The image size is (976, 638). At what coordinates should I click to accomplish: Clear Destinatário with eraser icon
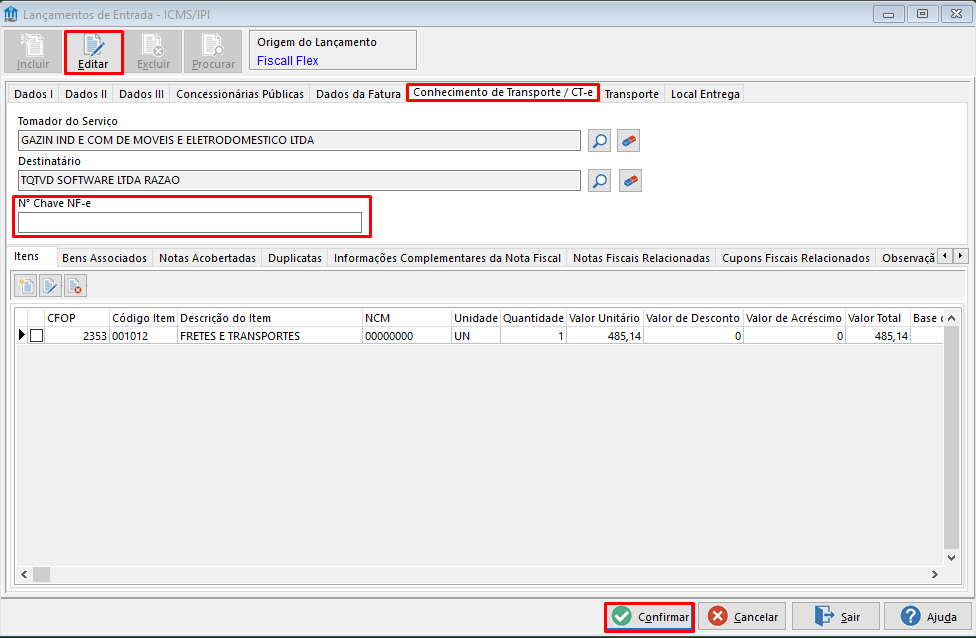[x=630, y=181]
